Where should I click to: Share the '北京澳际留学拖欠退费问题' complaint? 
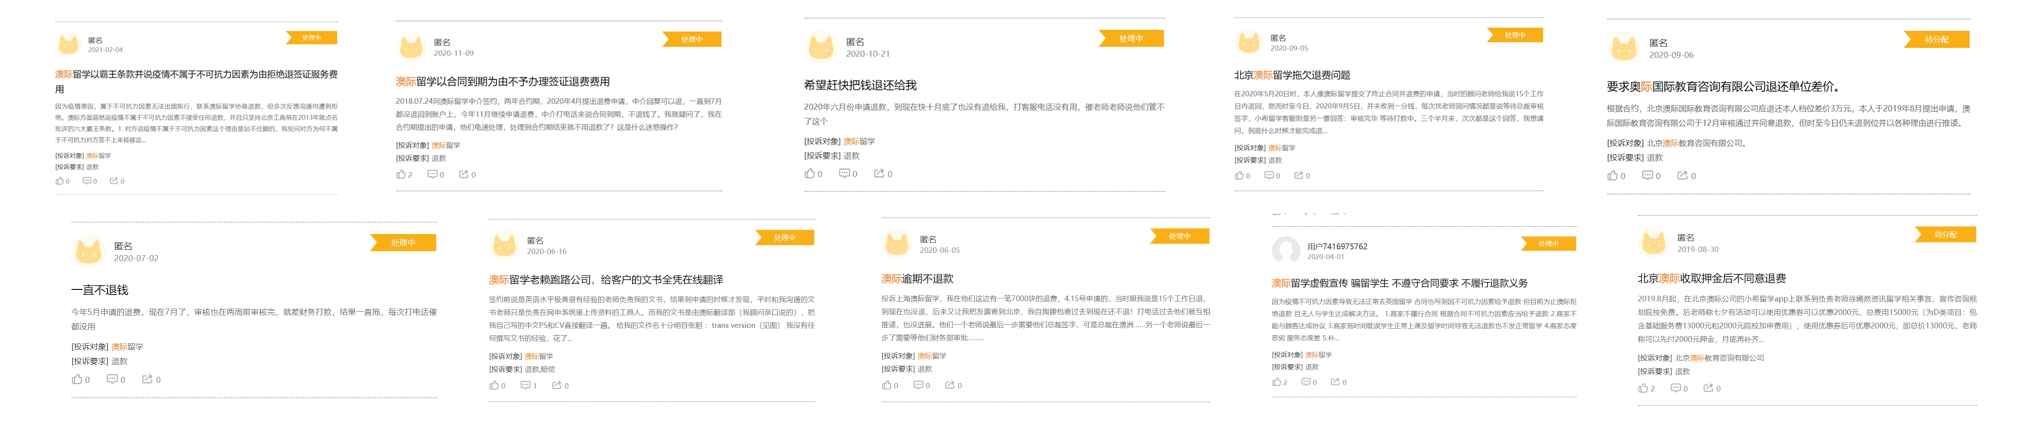tap(1299, 176)
